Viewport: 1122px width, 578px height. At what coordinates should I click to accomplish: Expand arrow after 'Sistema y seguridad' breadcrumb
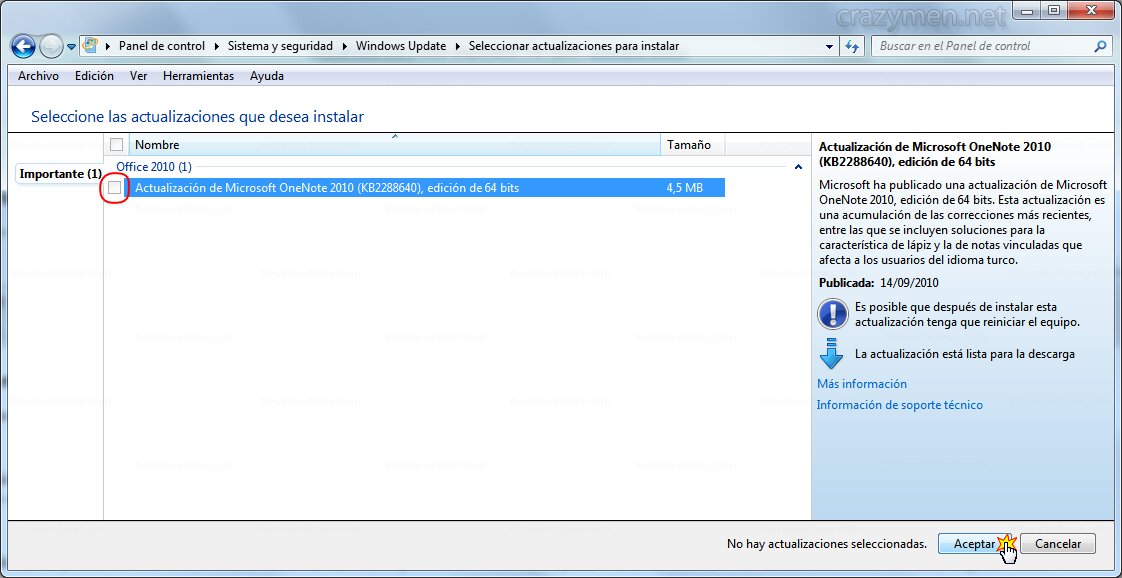click(344, 46)
